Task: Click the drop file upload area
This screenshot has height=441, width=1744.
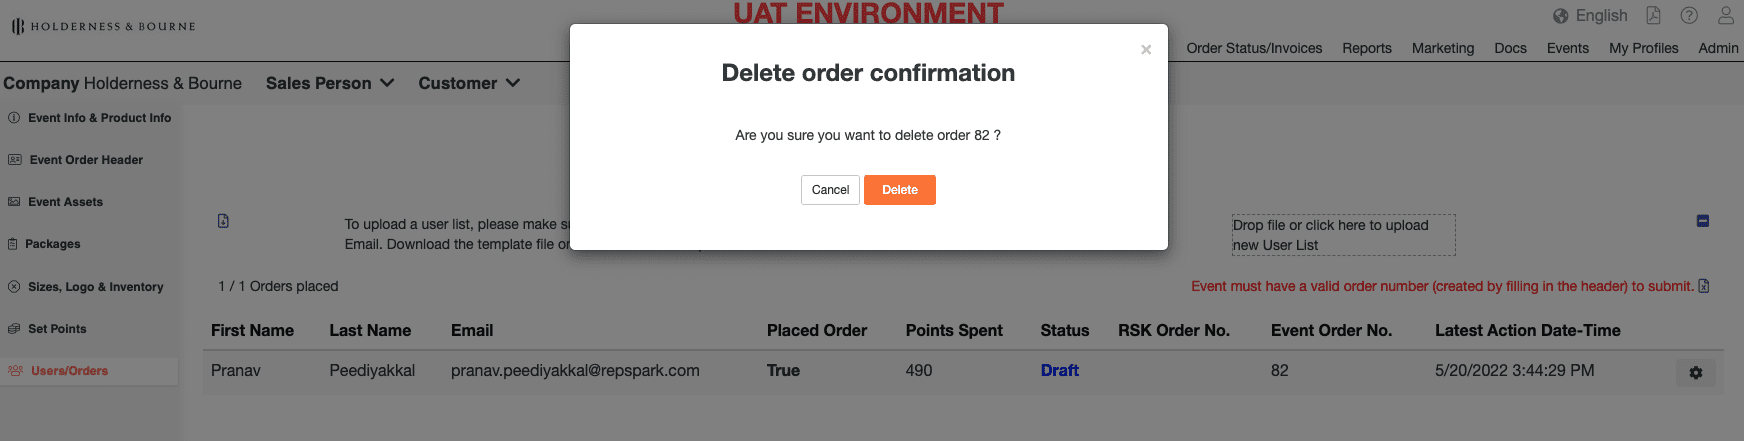Action: (x=1343, y=235)
